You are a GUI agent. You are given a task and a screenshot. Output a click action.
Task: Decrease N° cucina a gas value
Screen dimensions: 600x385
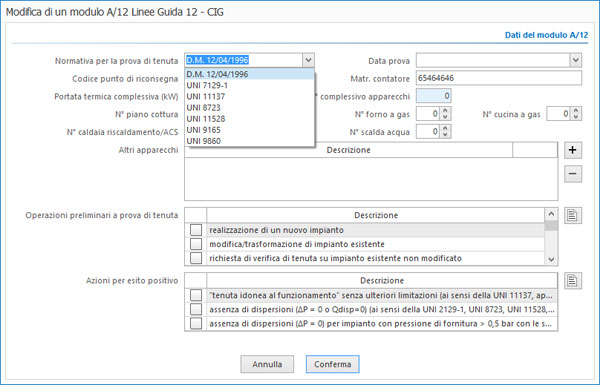click(576, 117)
